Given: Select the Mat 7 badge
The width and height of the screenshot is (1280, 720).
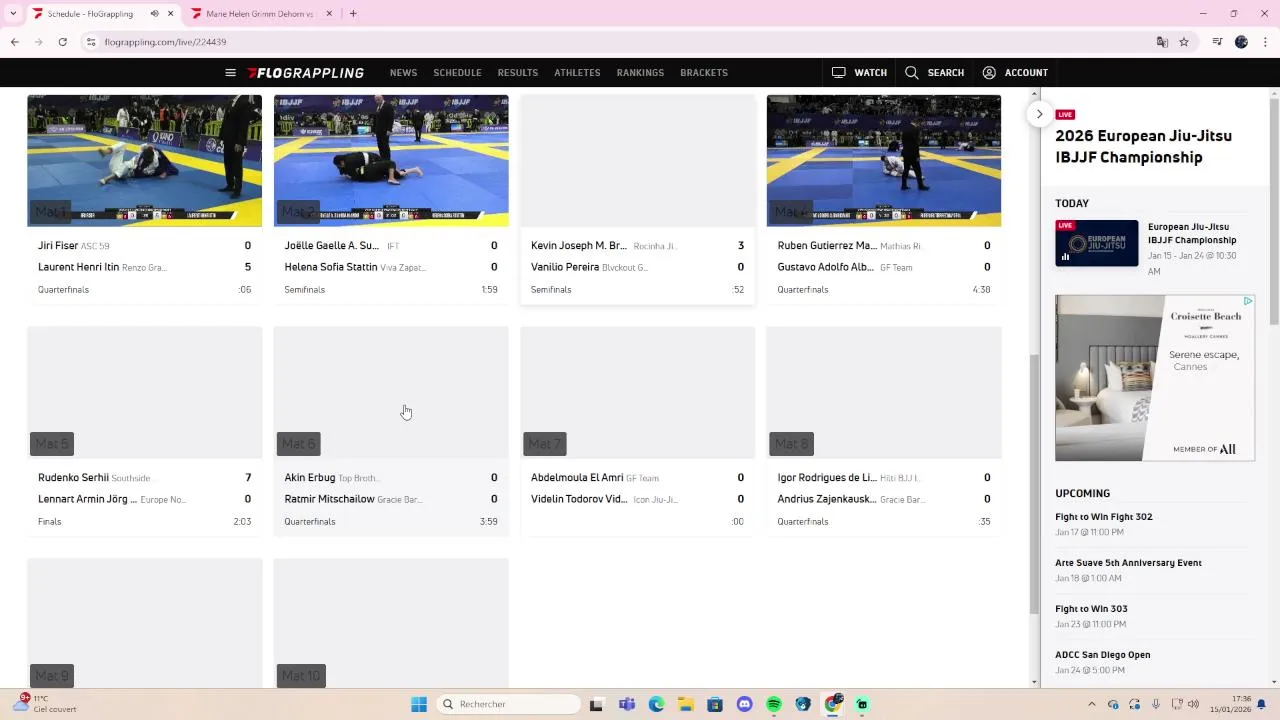Looking at the screenshot, I should click(x=545, y=444).
